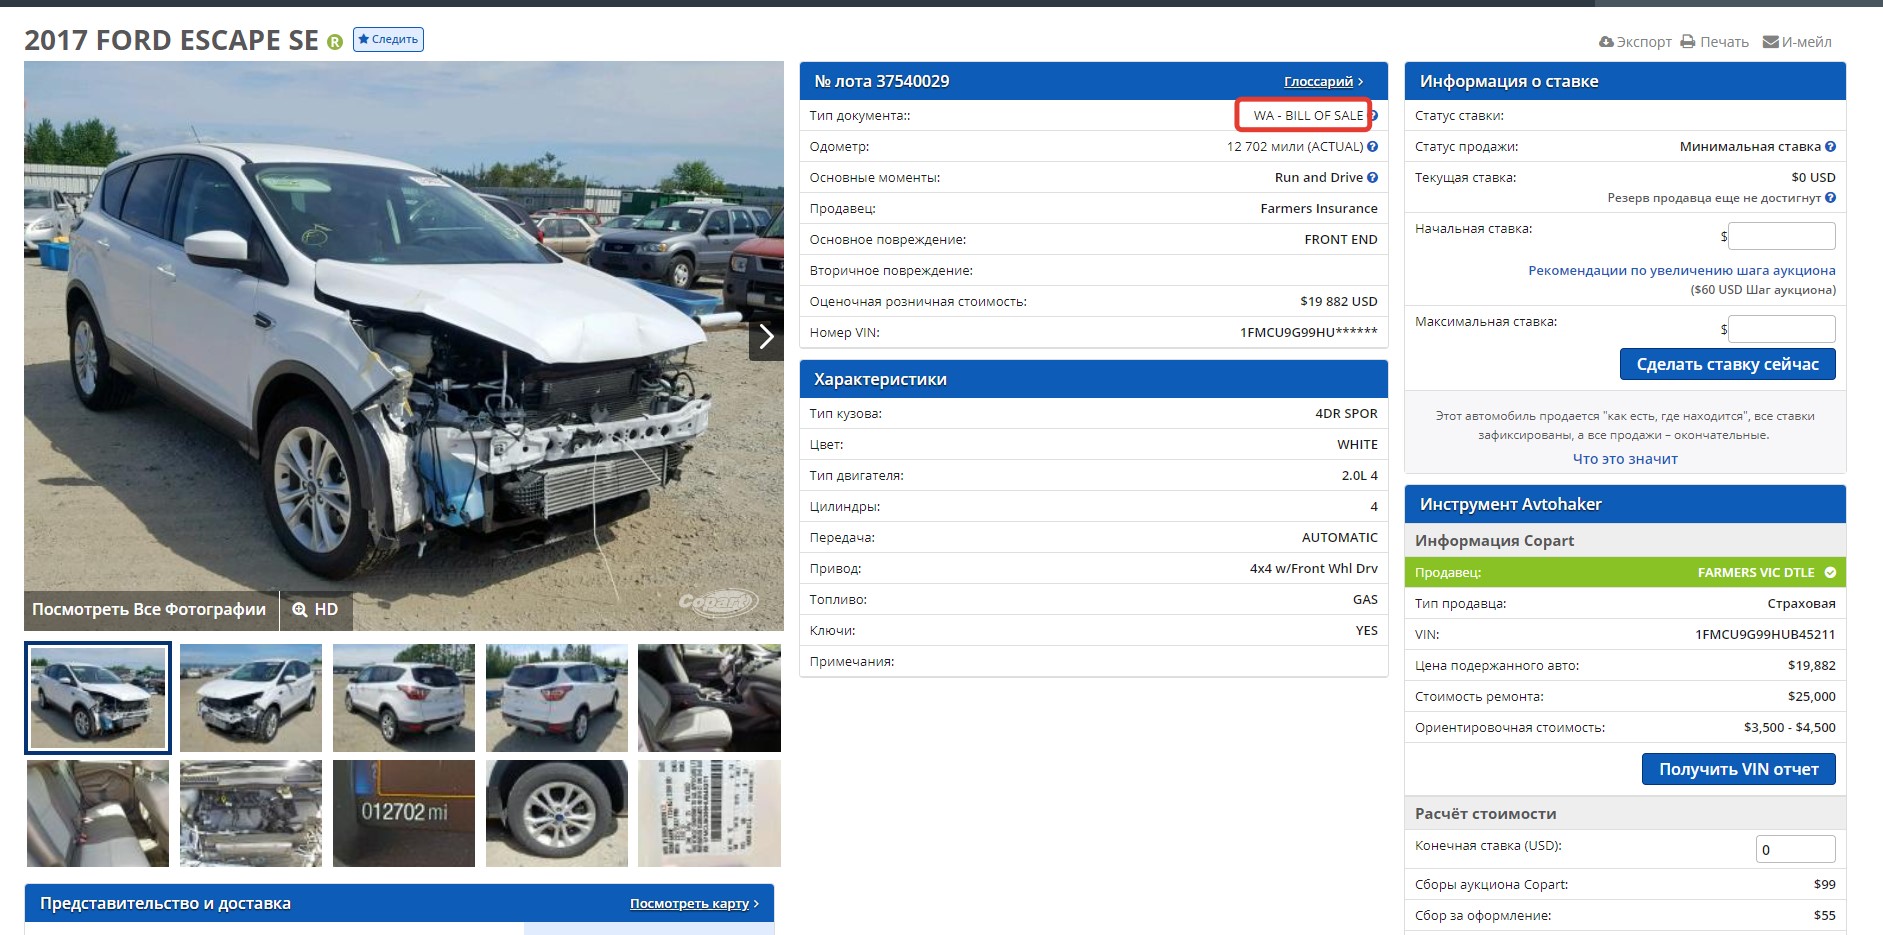Show next photo with right arrow
The height and width of the screenshot is (935, 1883).
point(766,337)
